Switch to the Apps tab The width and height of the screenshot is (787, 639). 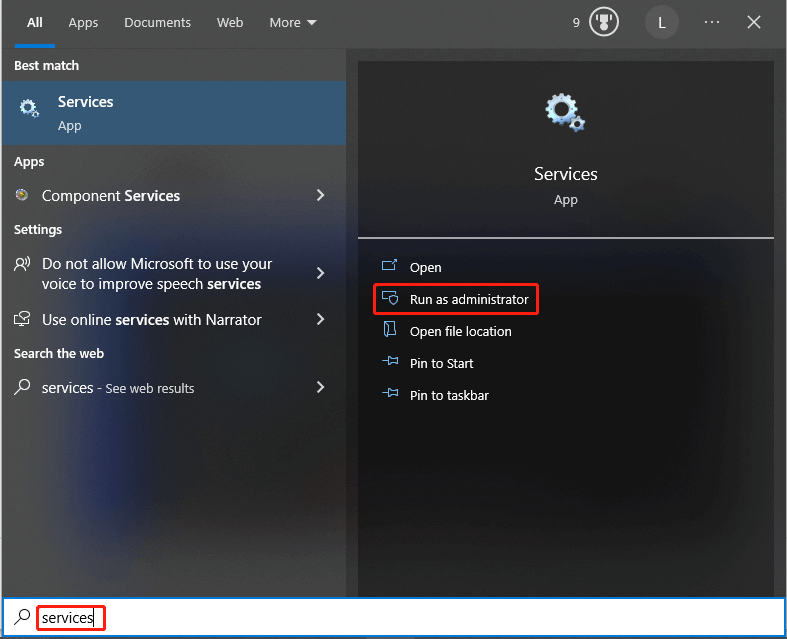pos(83,23)
